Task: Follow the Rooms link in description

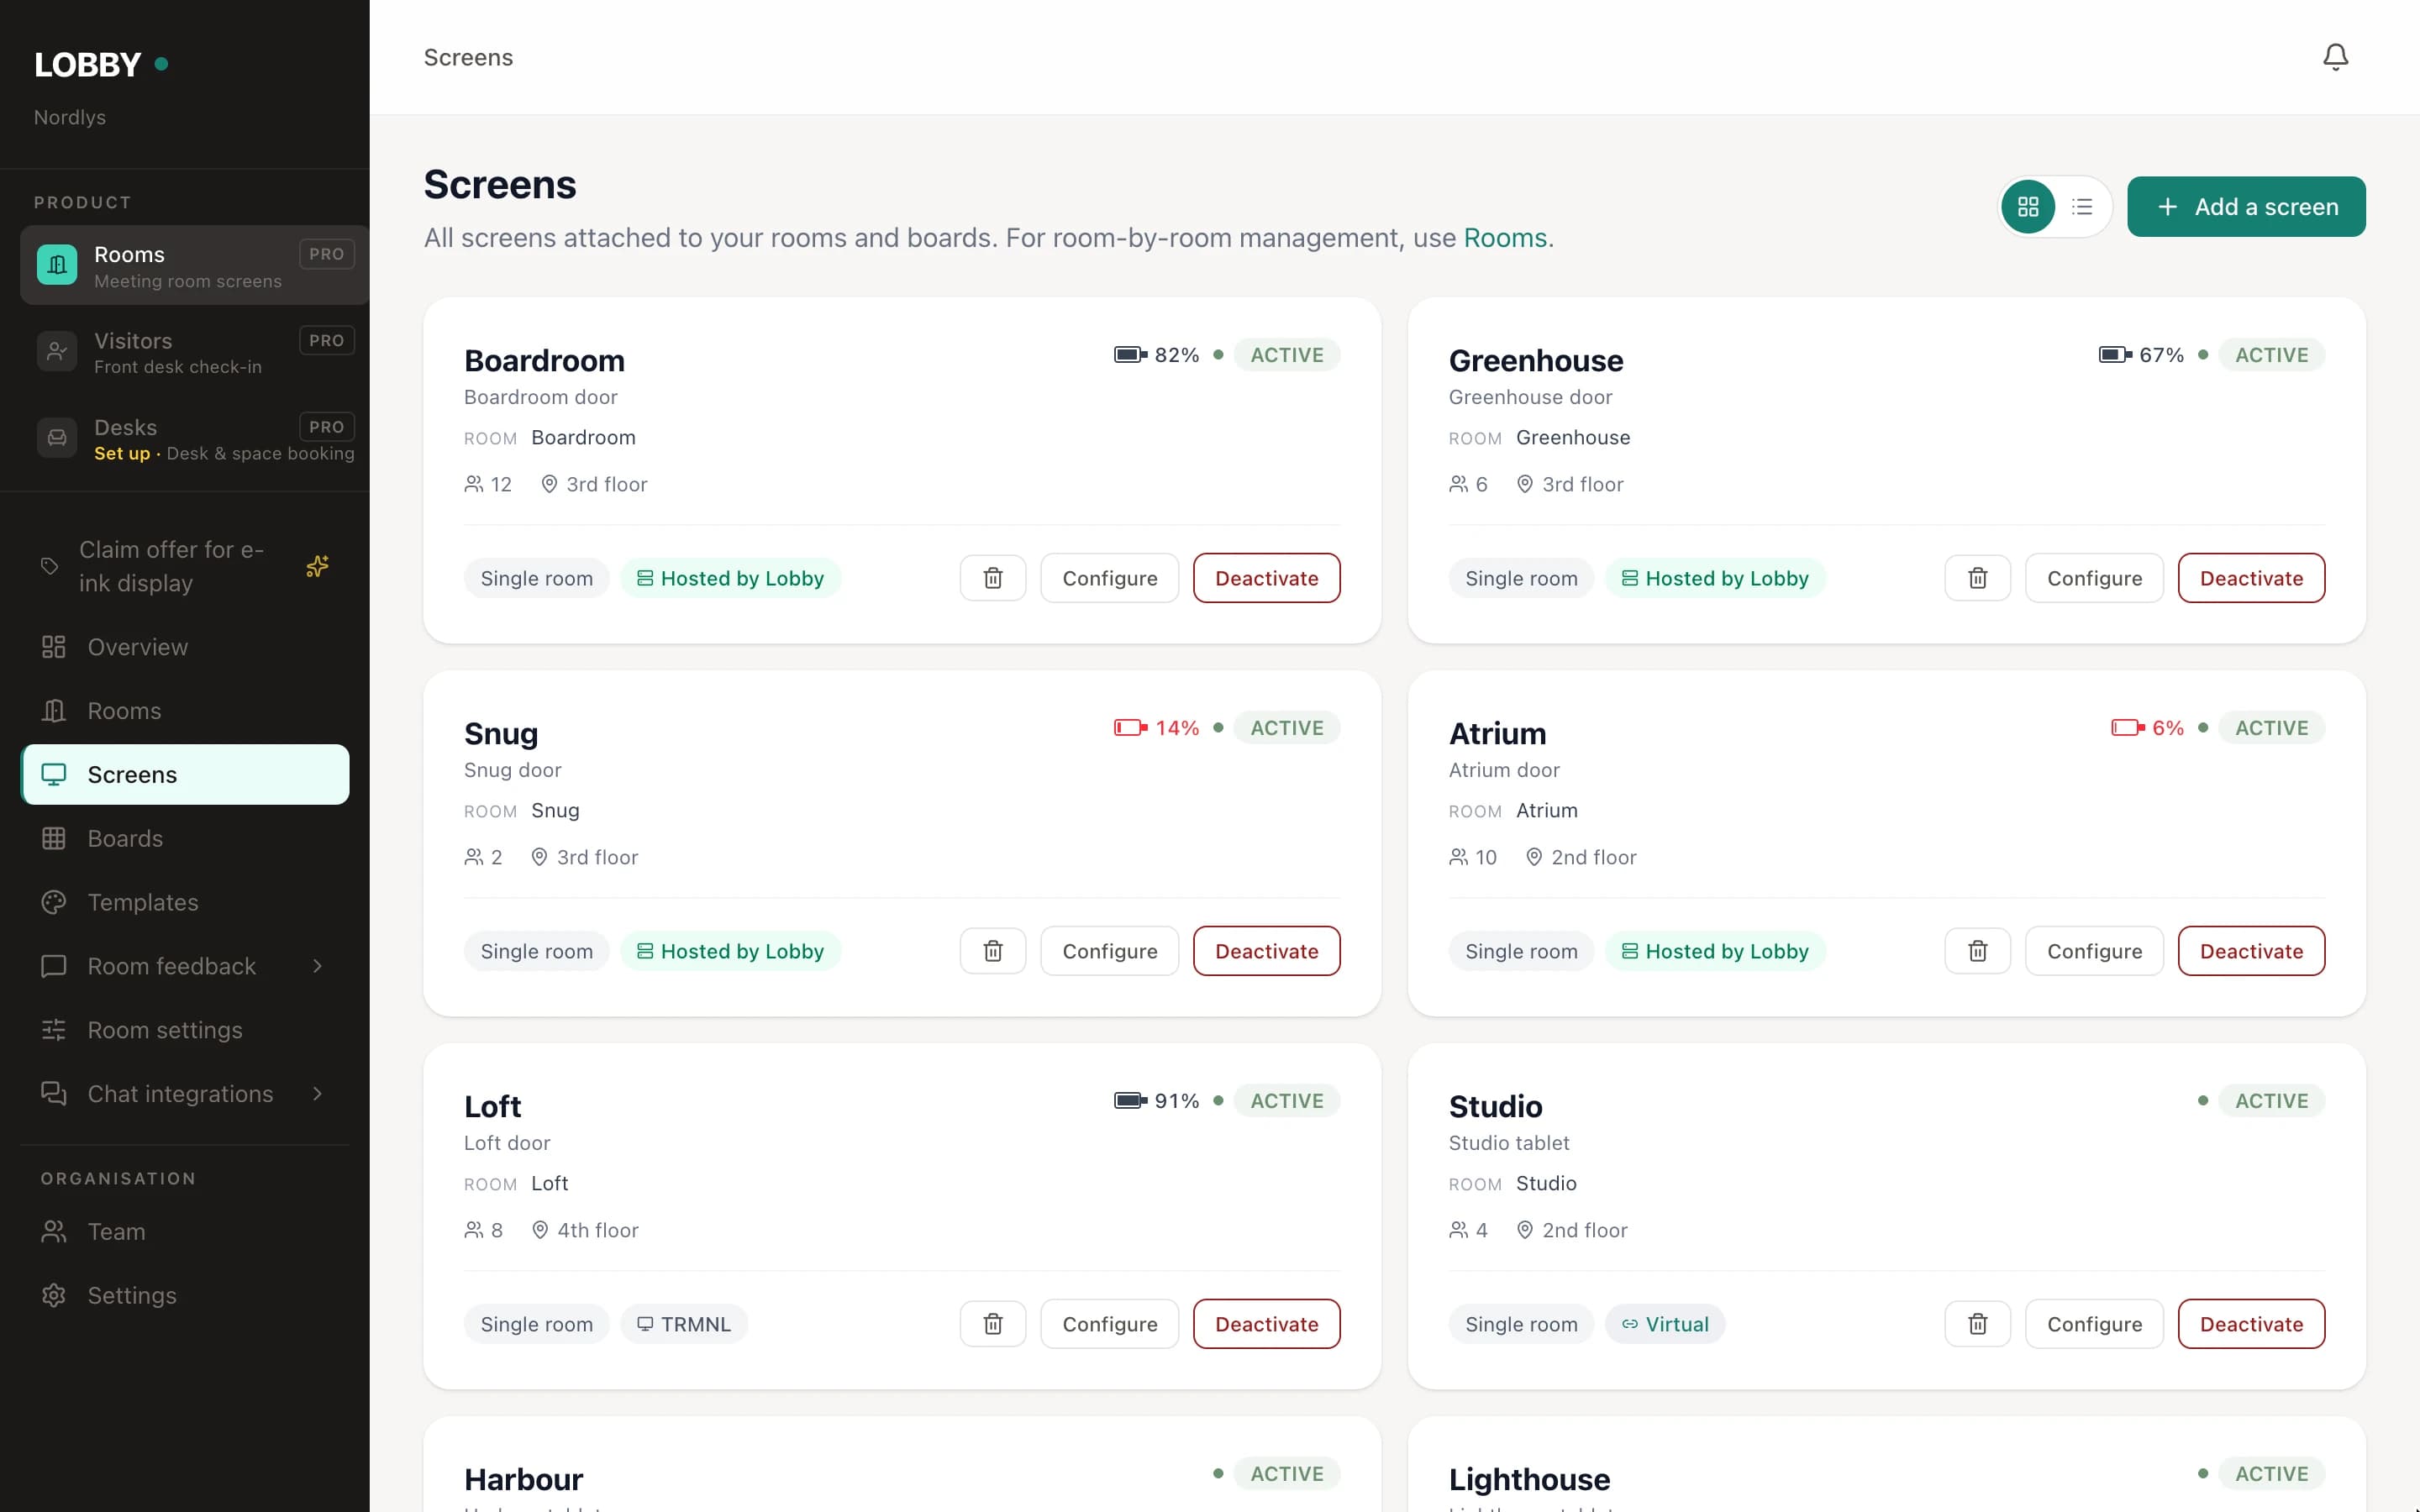Action: point(1505,238)
